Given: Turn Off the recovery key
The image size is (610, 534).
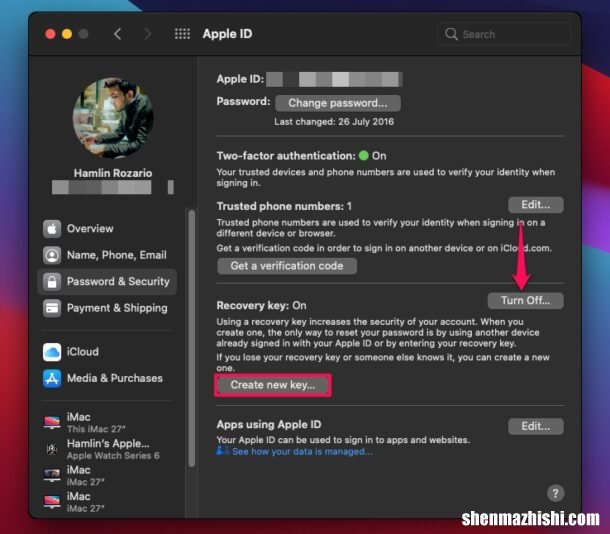Looking at the screenshot, I should click(525, 301).
